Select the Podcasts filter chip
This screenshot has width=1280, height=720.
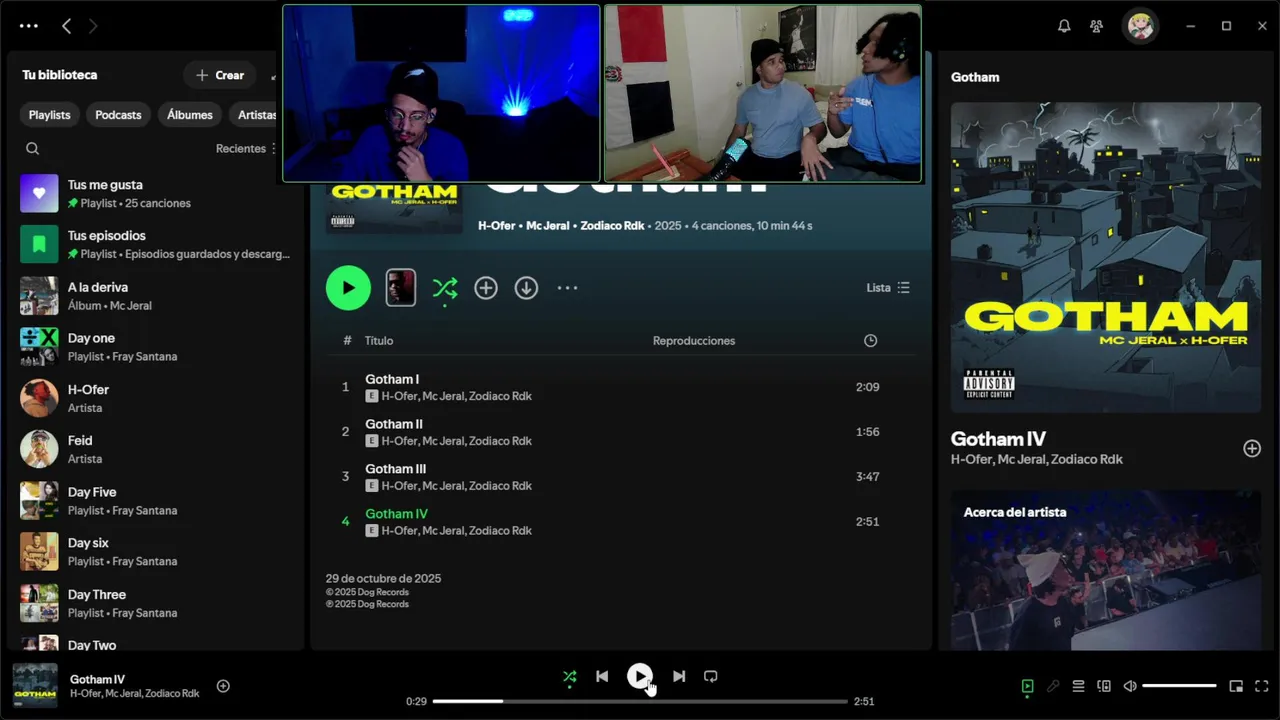118,115
